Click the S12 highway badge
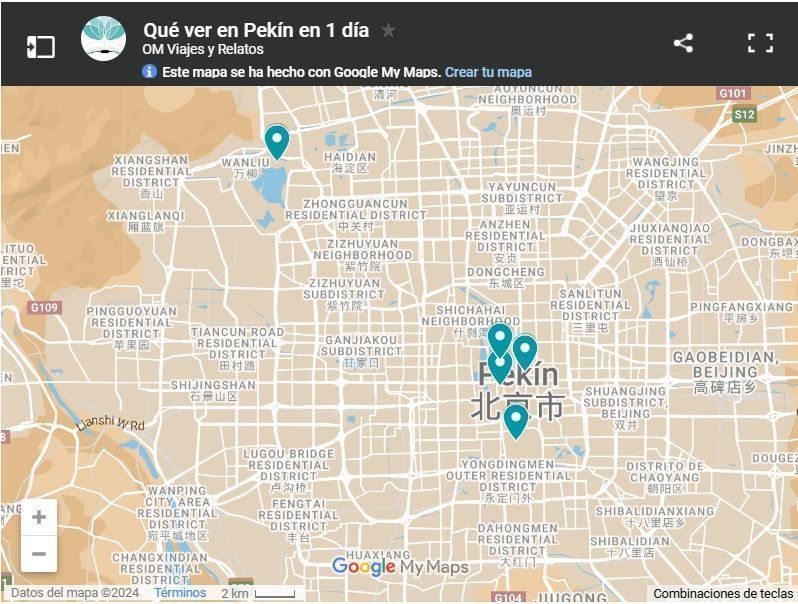 coord(744,114)
